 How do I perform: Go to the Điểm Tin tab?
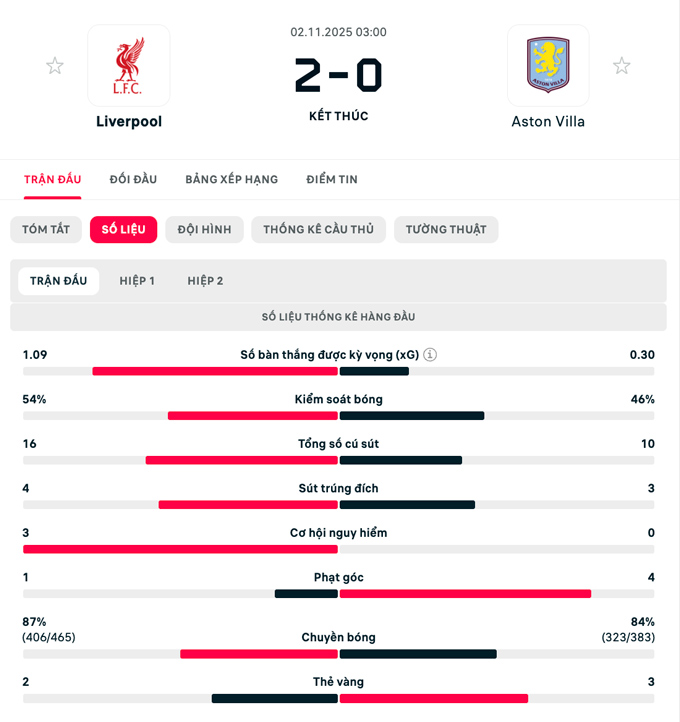[x=332, y=180]
